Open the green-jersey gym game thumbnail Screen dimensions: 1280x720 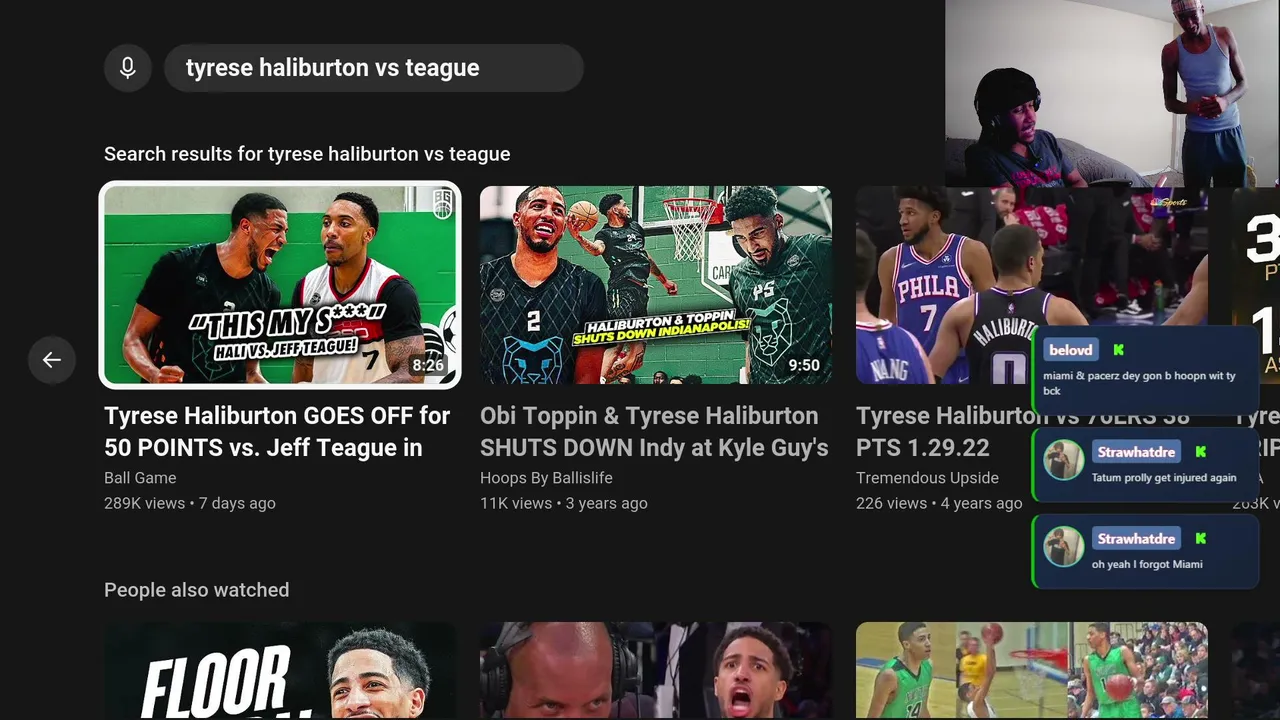1032,671
